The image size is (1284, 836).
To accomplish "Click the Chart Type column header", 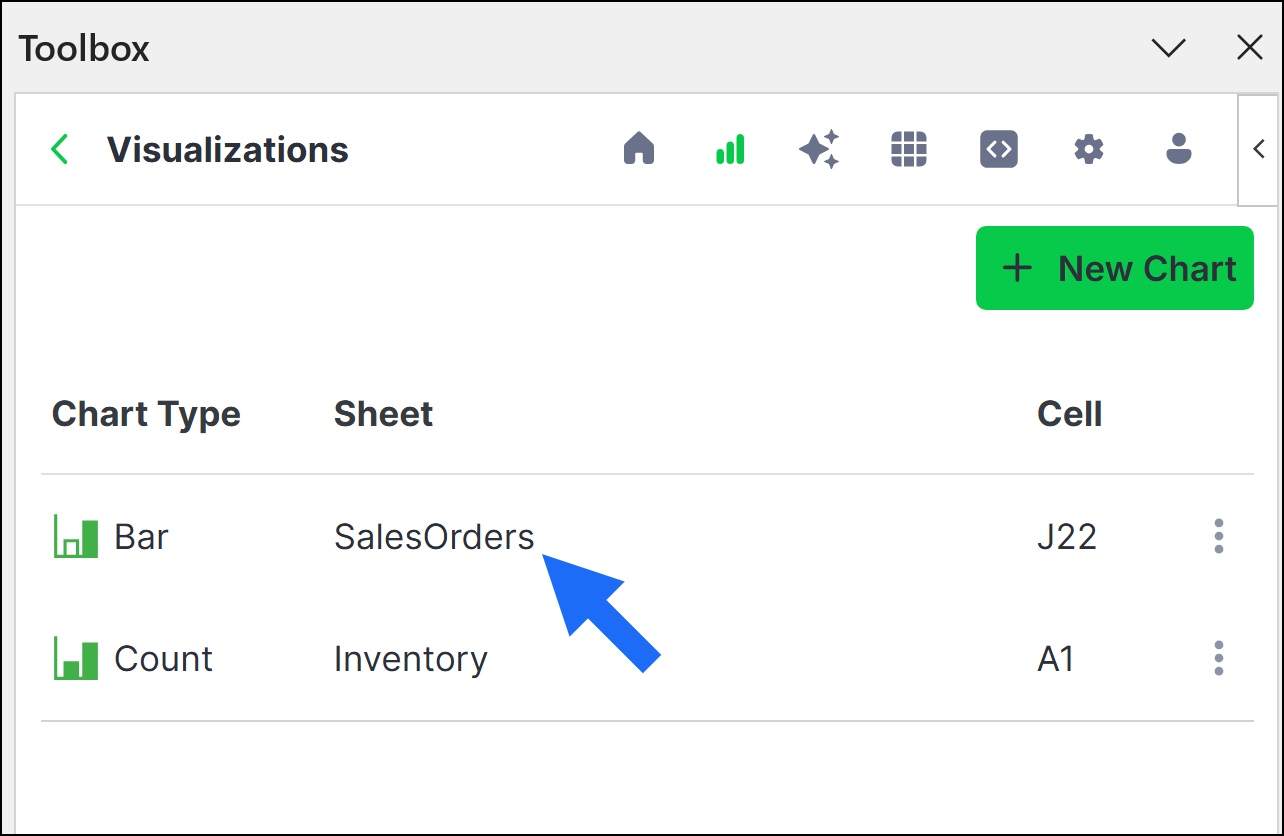I will click(x=146, y=414).
